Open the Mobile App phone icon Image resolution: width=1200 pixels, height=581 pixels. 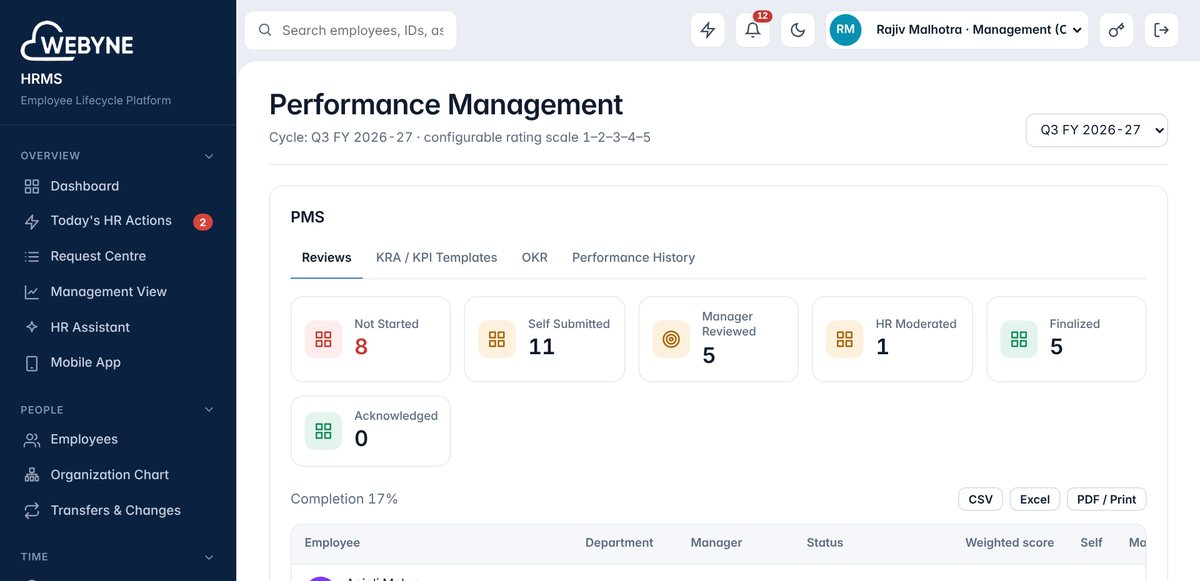pyautogui.click(x=32, y=363)
